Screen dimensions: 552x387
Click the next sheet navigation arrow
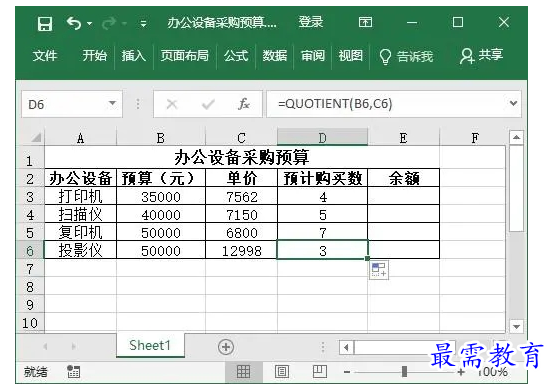click(x=73, y=347)
